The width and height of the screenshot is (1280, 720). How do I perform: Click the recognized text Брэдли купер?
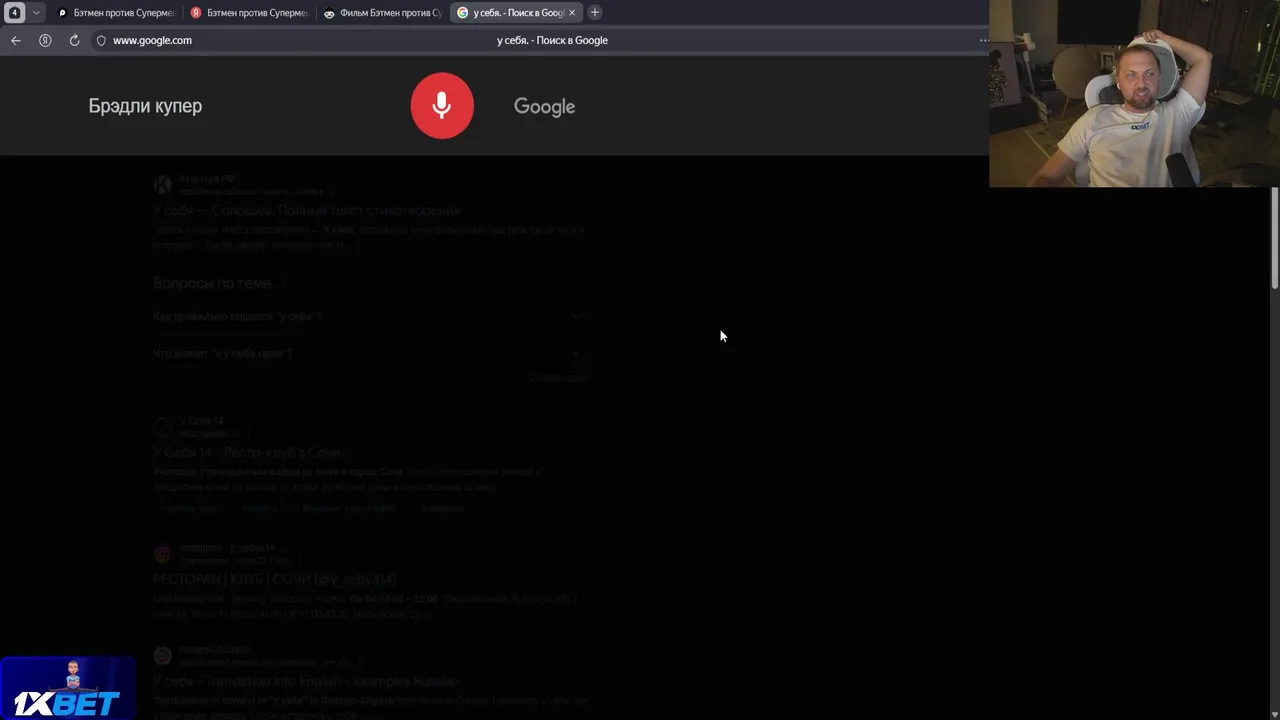tap(145, 106)
